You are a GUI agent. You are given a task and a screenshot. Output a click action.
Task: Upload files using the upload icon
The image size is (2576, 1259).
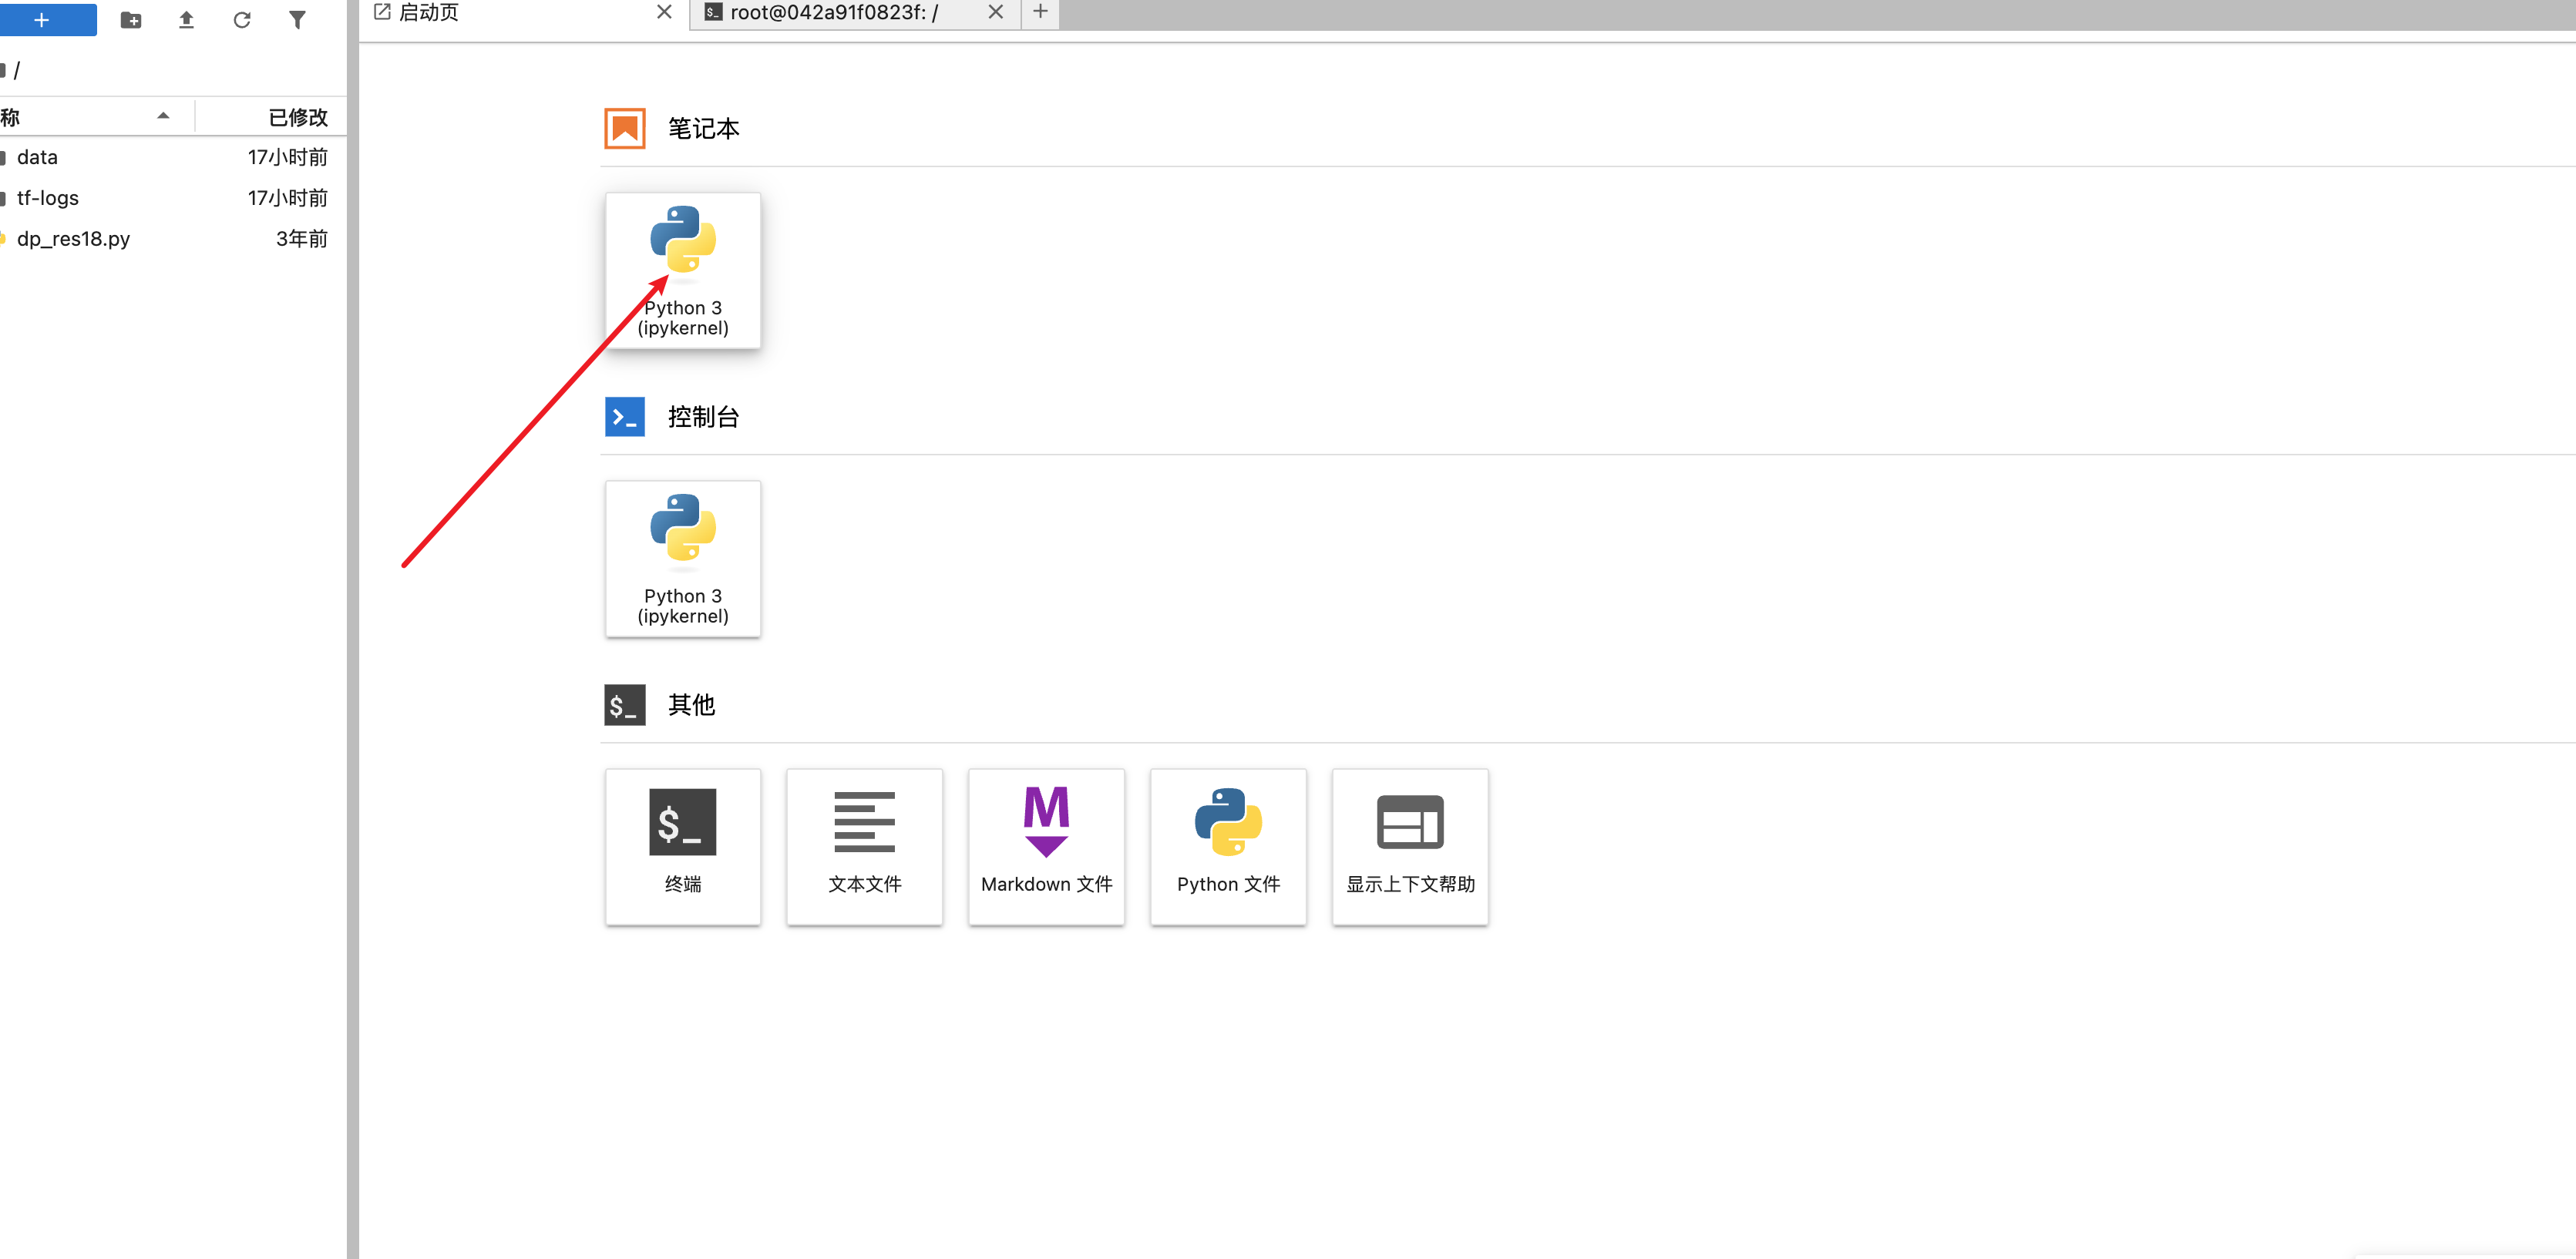click(186, 19)
